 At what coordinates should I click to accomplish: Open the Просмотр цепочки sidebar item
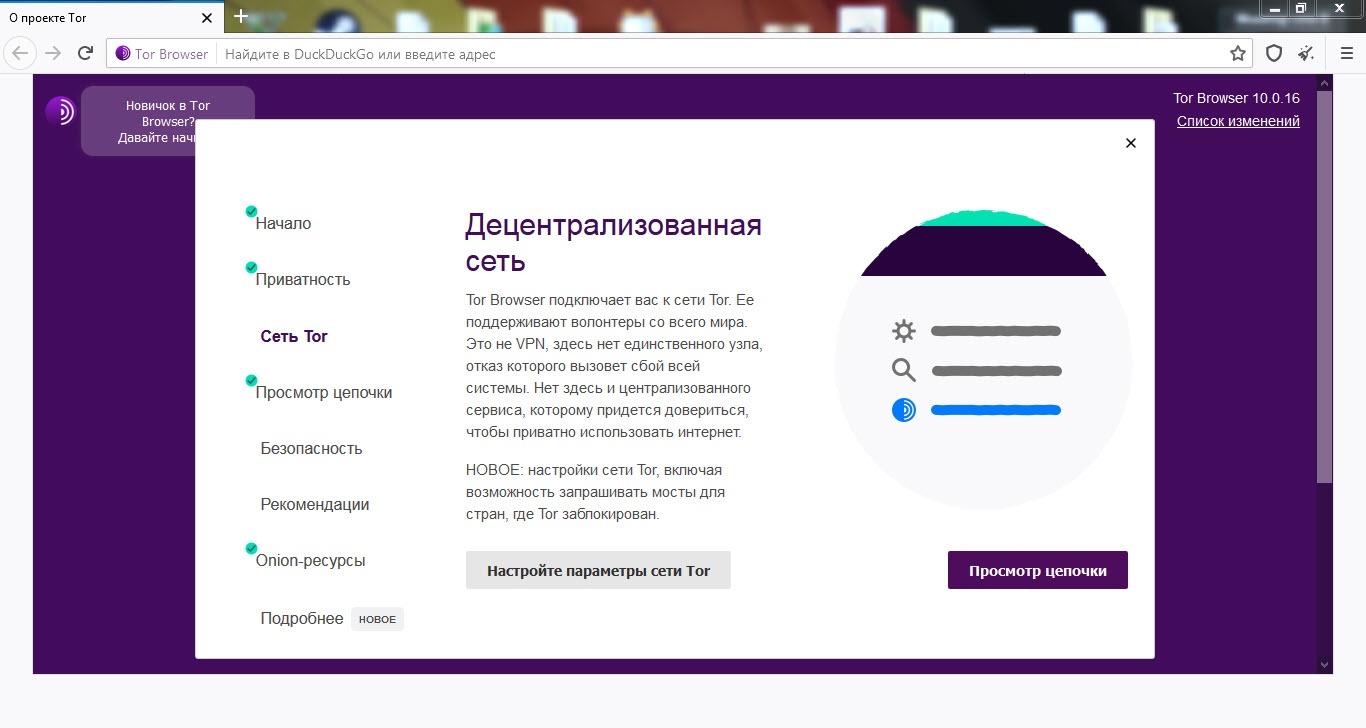[x=324, y=393]
